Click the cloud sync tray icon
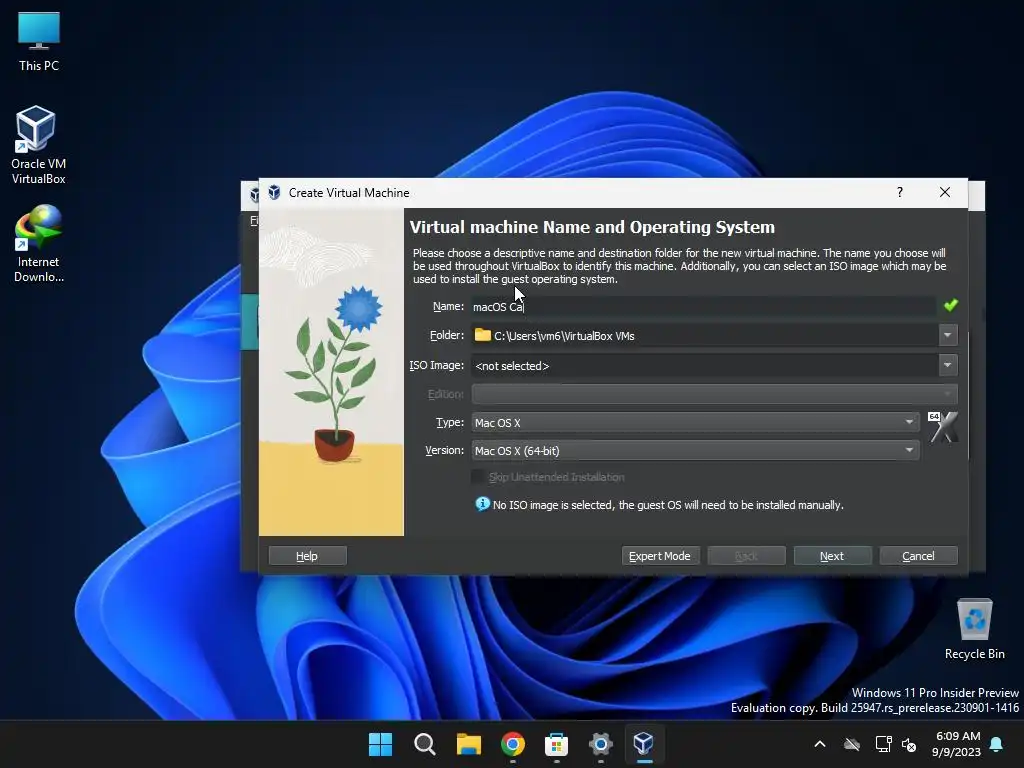Viewport: 1024px width, 768px height. [852, 744]
